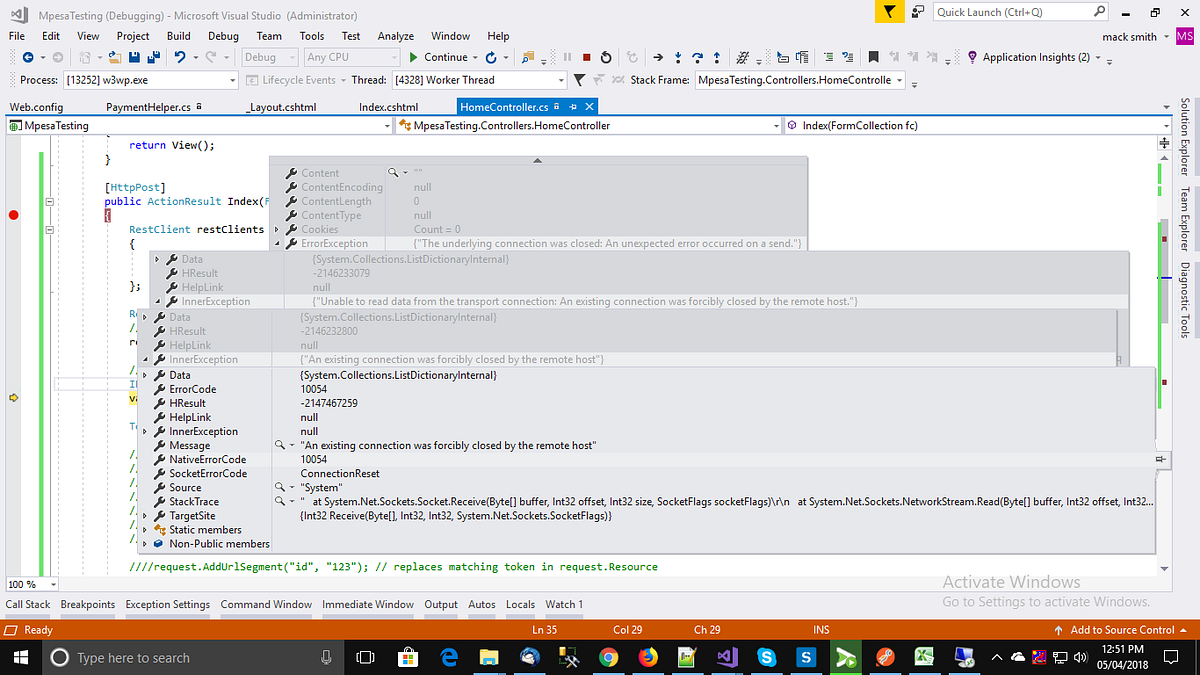Viewport: 1200px width, 675px height.
Task: Click the Restart debugging icon
Action: [605, 57]
